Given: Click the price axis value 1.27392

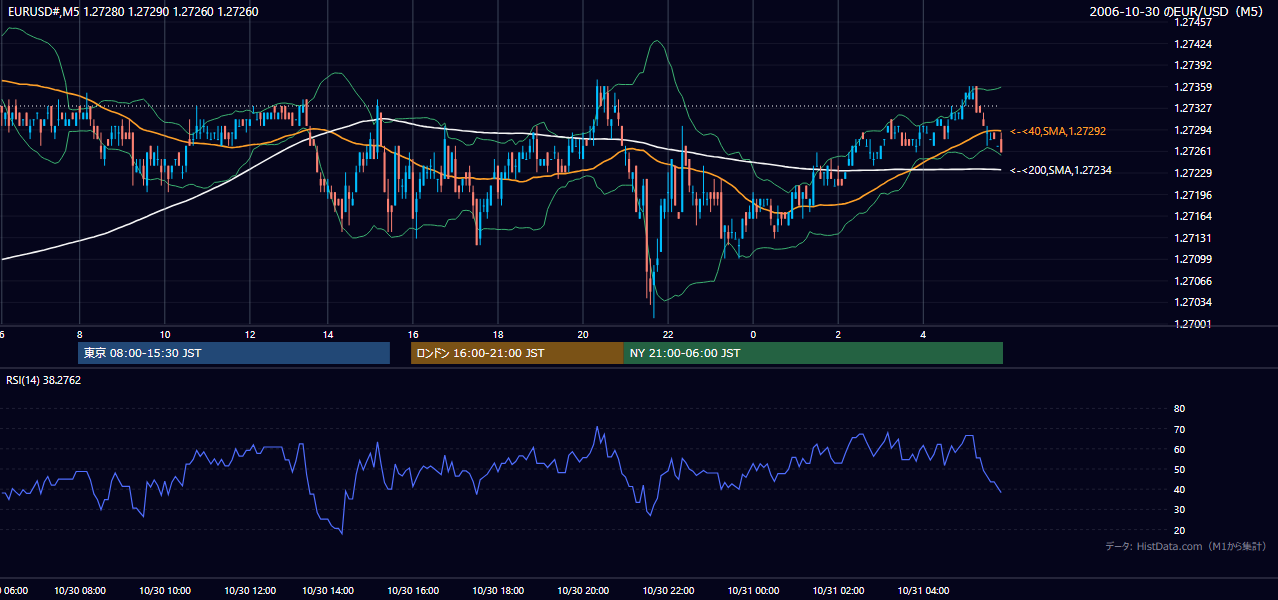Looking at the screenshot, I should point(1192,65).
